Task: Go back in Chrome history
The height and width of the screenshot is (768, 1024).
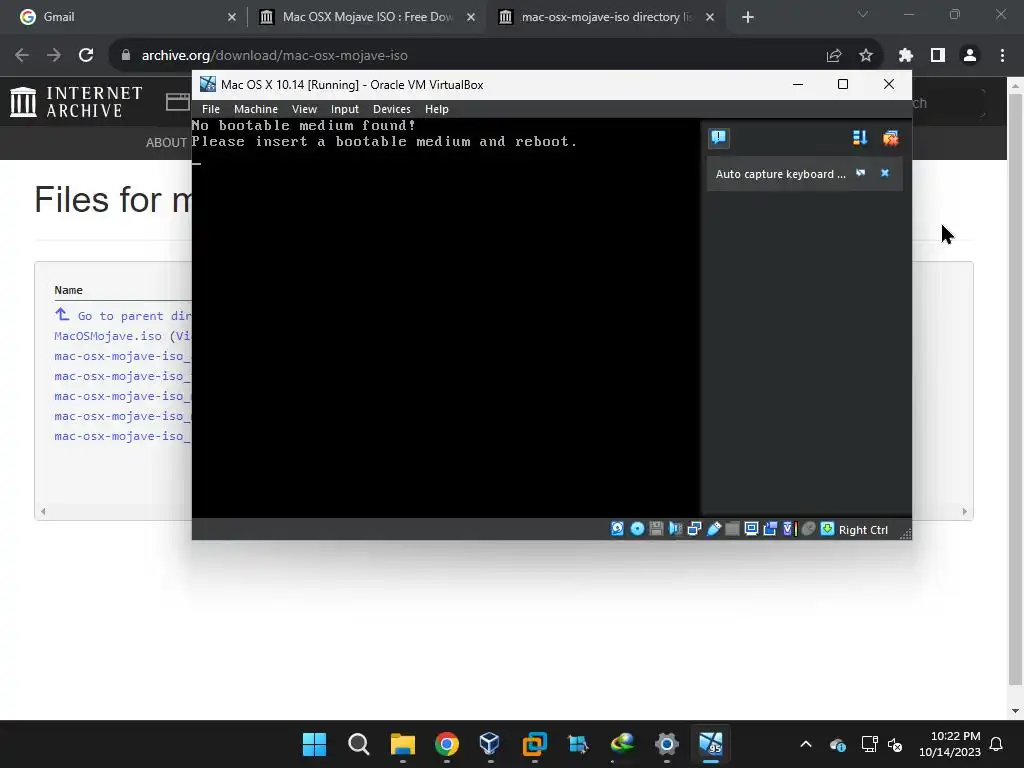Action: (x=22, y=56)
